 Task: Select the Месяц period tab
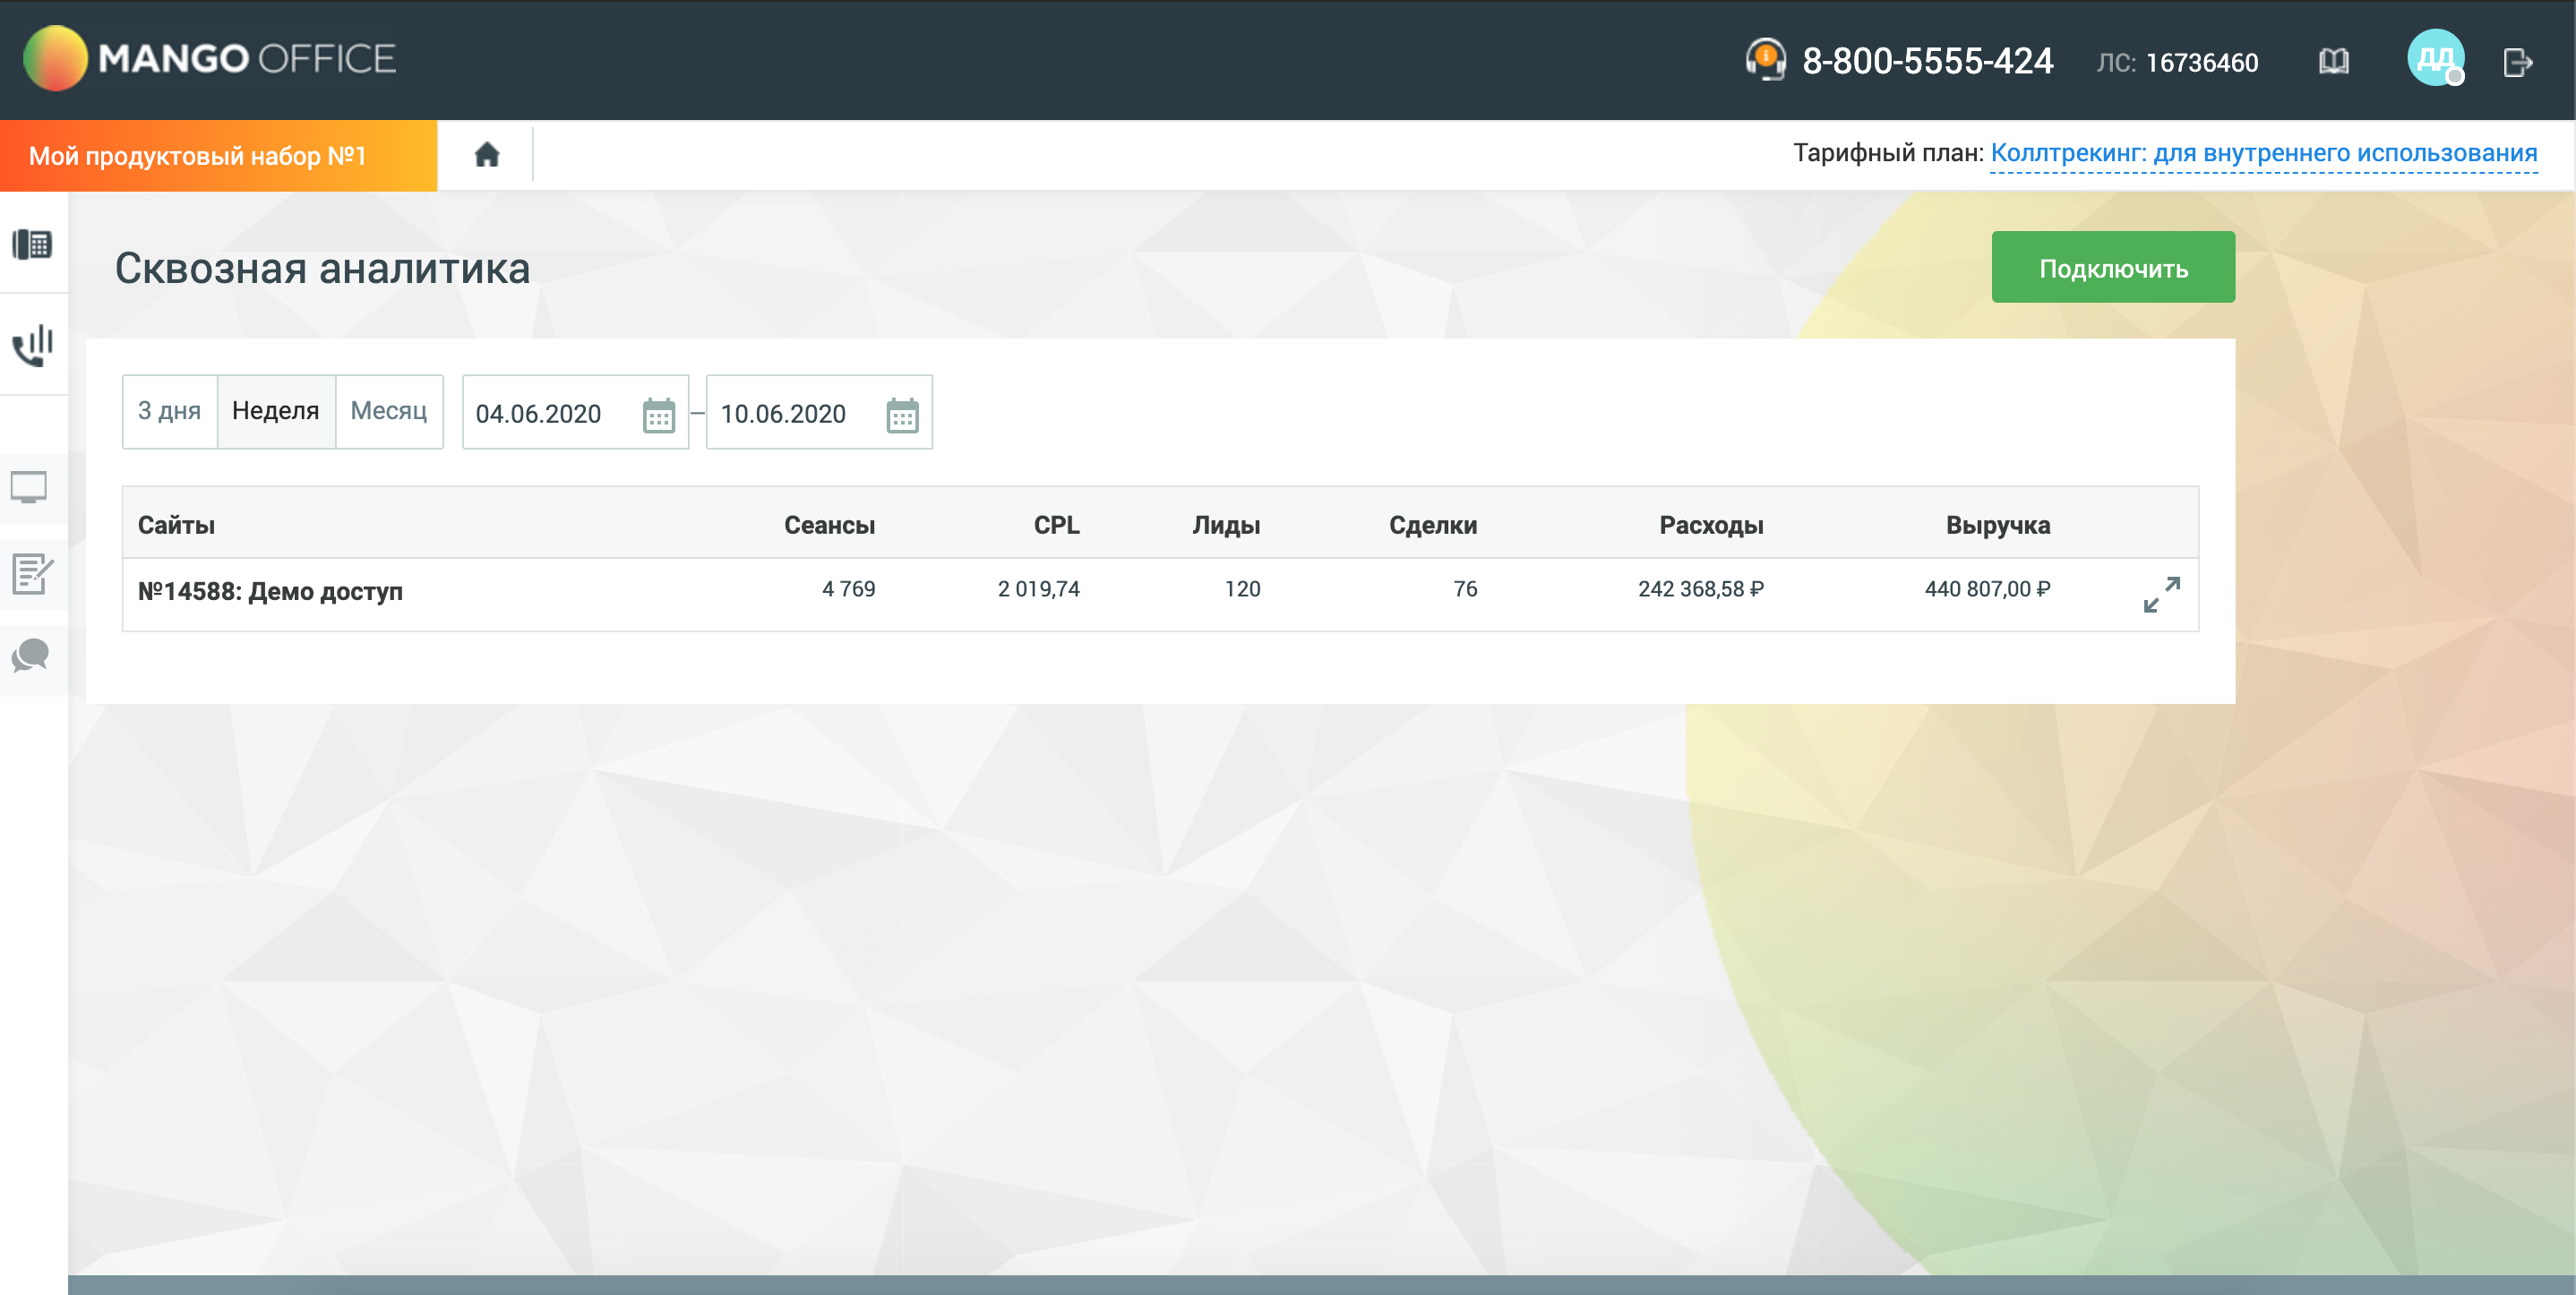point(389,411)
